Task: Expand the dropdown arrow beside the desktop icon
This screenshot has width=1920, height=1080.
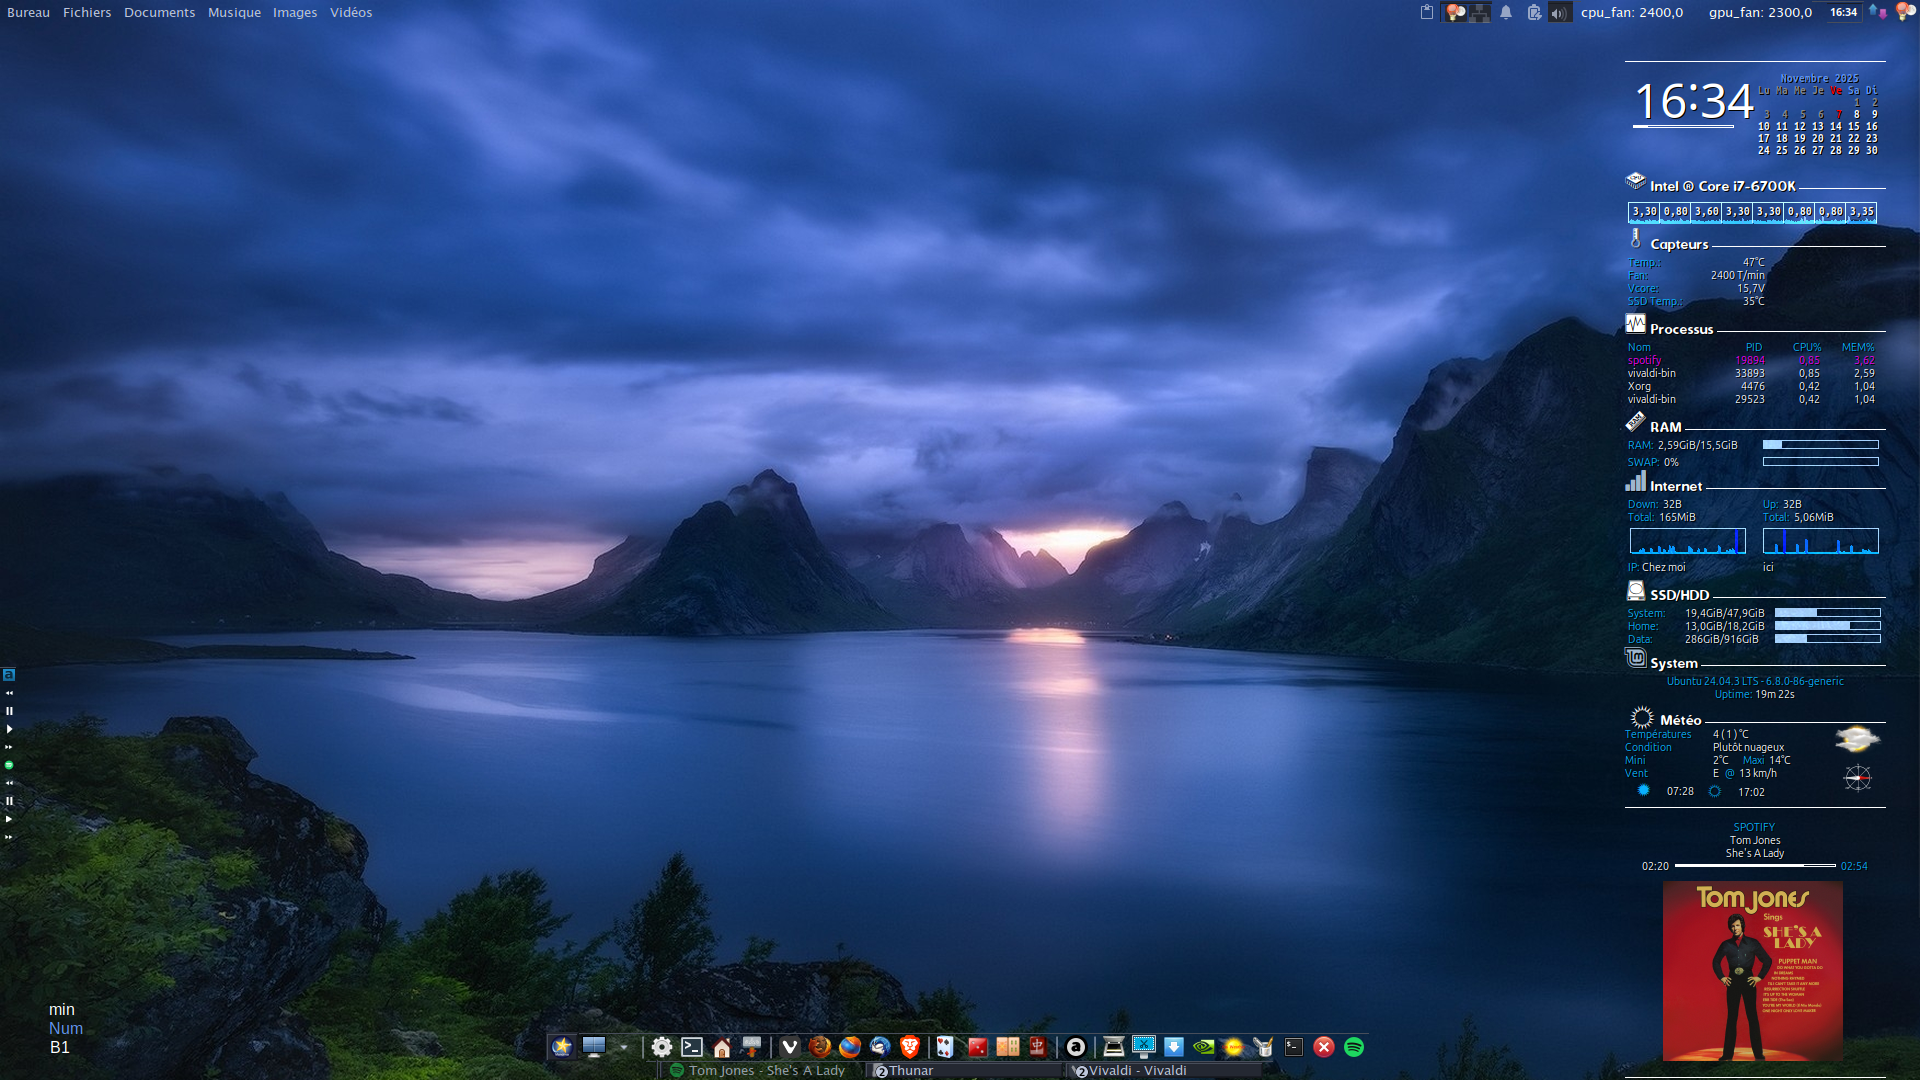Action: pyautogui.click(x=624, y=1047)
